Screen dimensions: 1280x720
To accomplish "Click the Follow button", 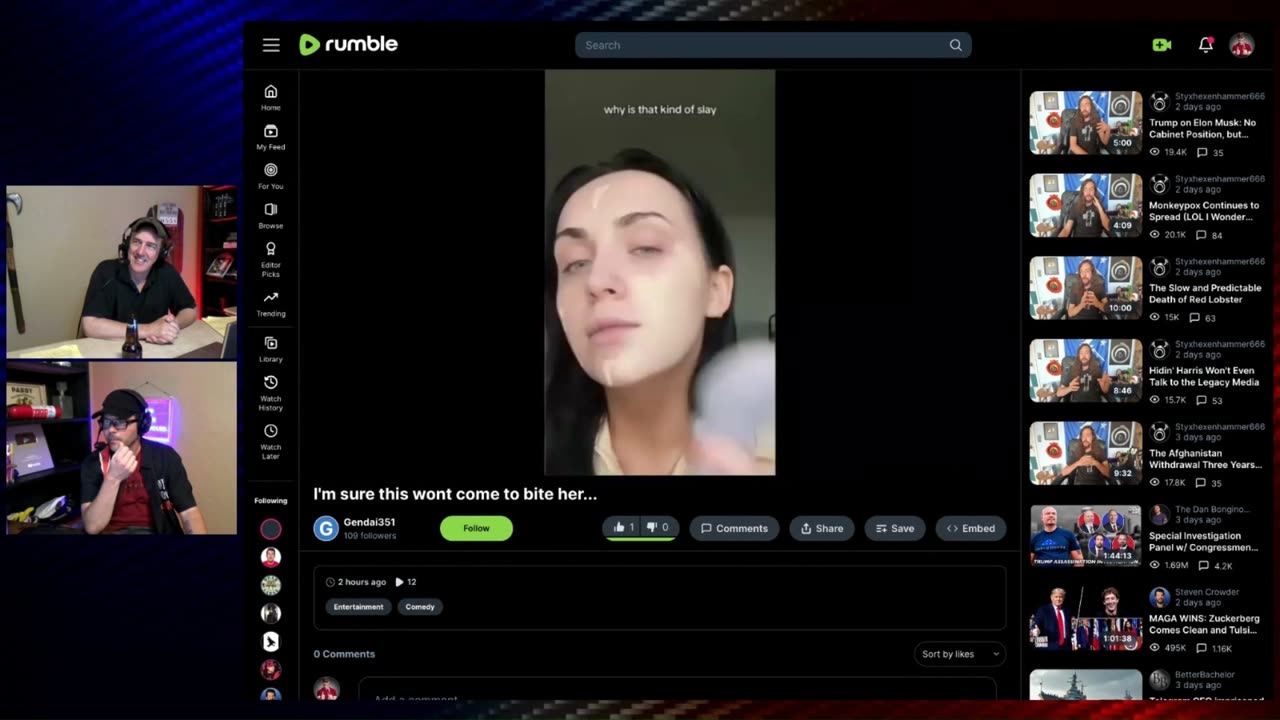I will [476, 528].
